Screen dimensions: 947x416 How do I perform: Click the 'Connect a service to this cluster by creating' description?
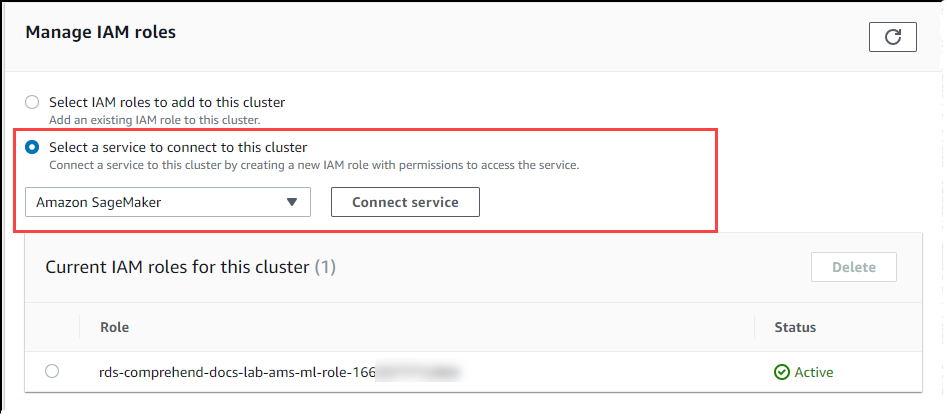click(x=314, y=164)
